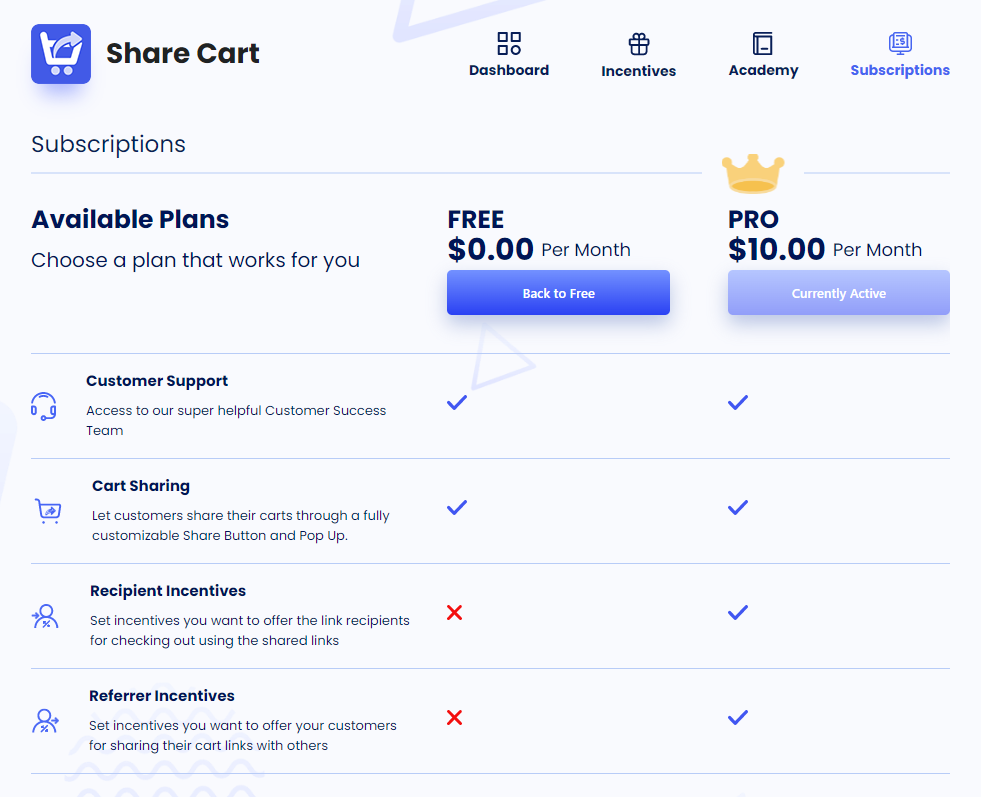Click the Customer Support headset icon

(45, 404)
